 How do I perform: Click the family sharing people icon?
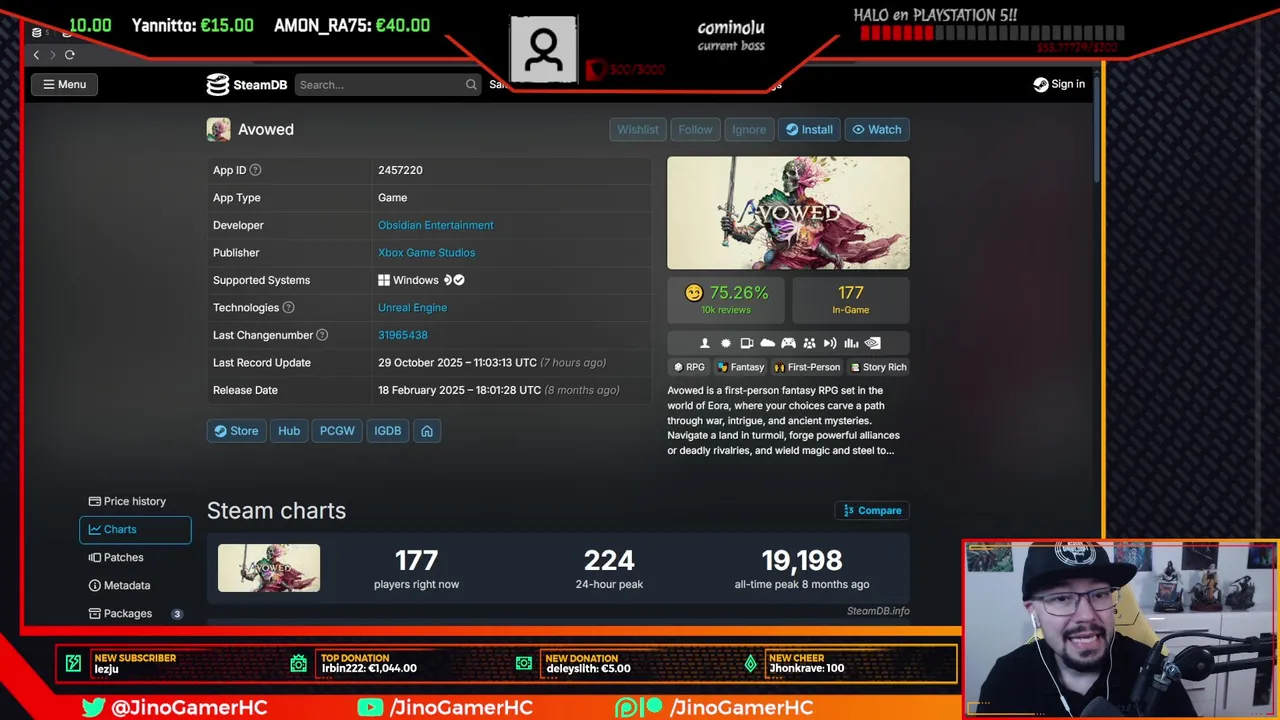pyautogui.click(x=809, y=343)
